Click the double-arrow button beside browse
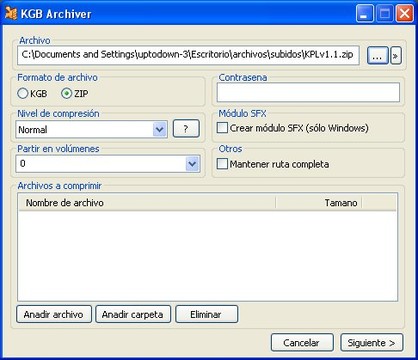The image size is (418, 360). click(396, 56)
